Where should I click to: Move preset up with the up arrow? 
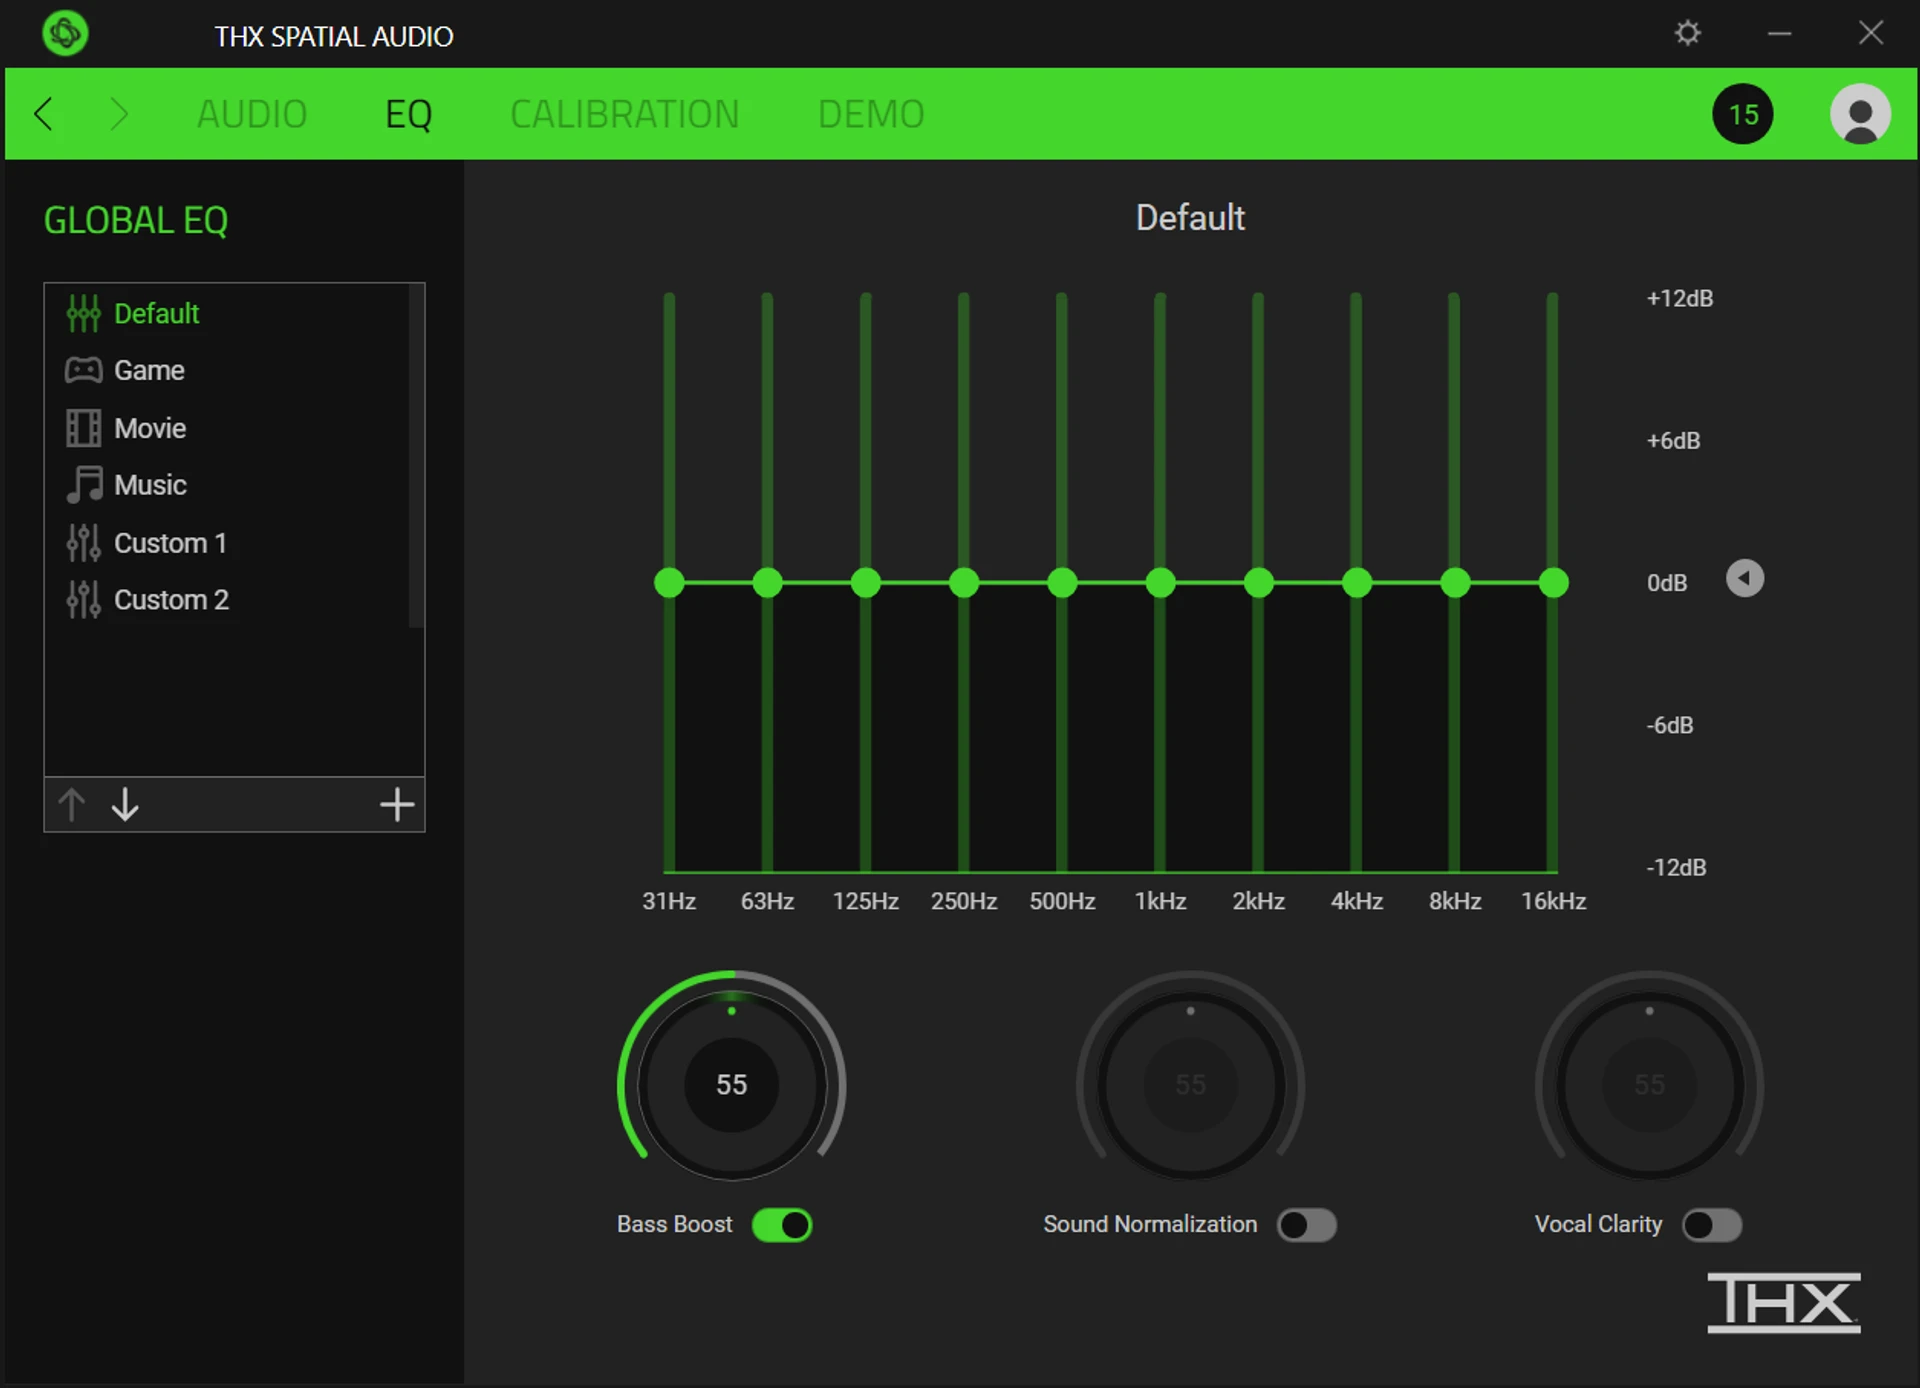72,804
